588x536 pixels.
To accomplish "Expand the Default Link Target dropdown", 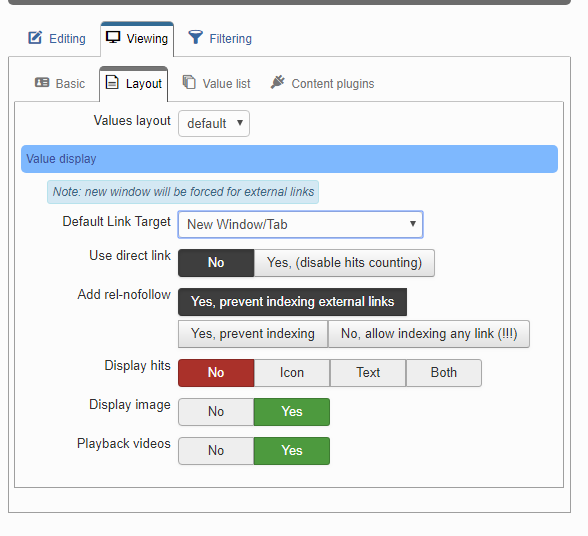I will [x=300, y=224].
